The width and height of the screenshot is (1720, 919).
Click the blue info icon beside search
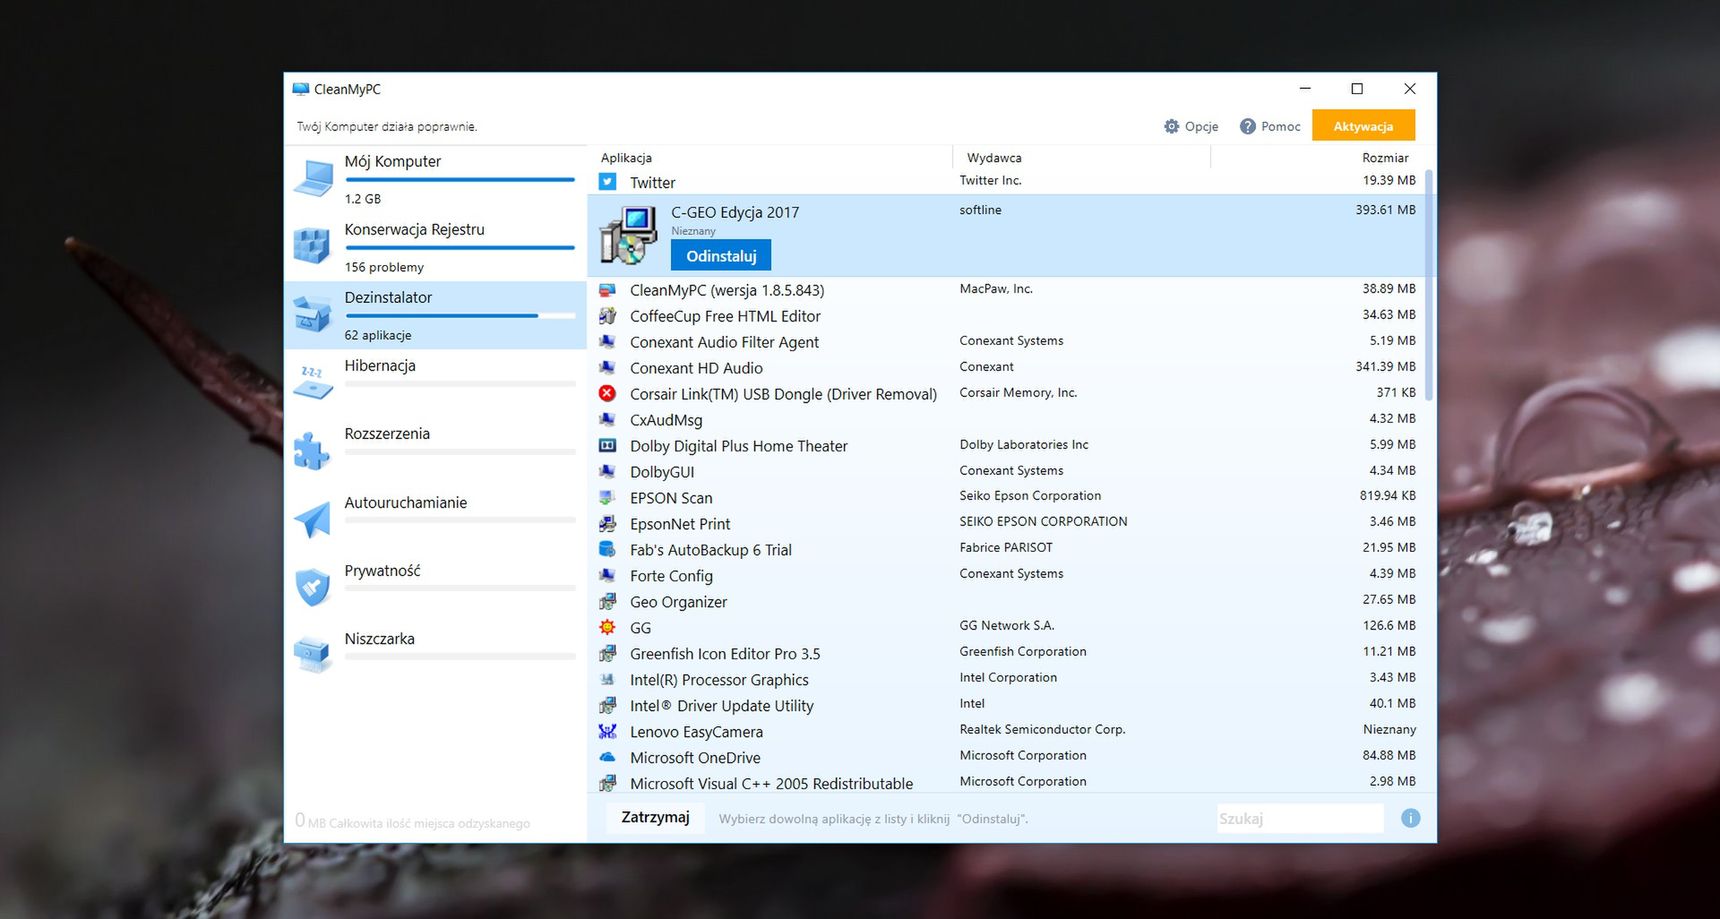(x=1411, y=818)
